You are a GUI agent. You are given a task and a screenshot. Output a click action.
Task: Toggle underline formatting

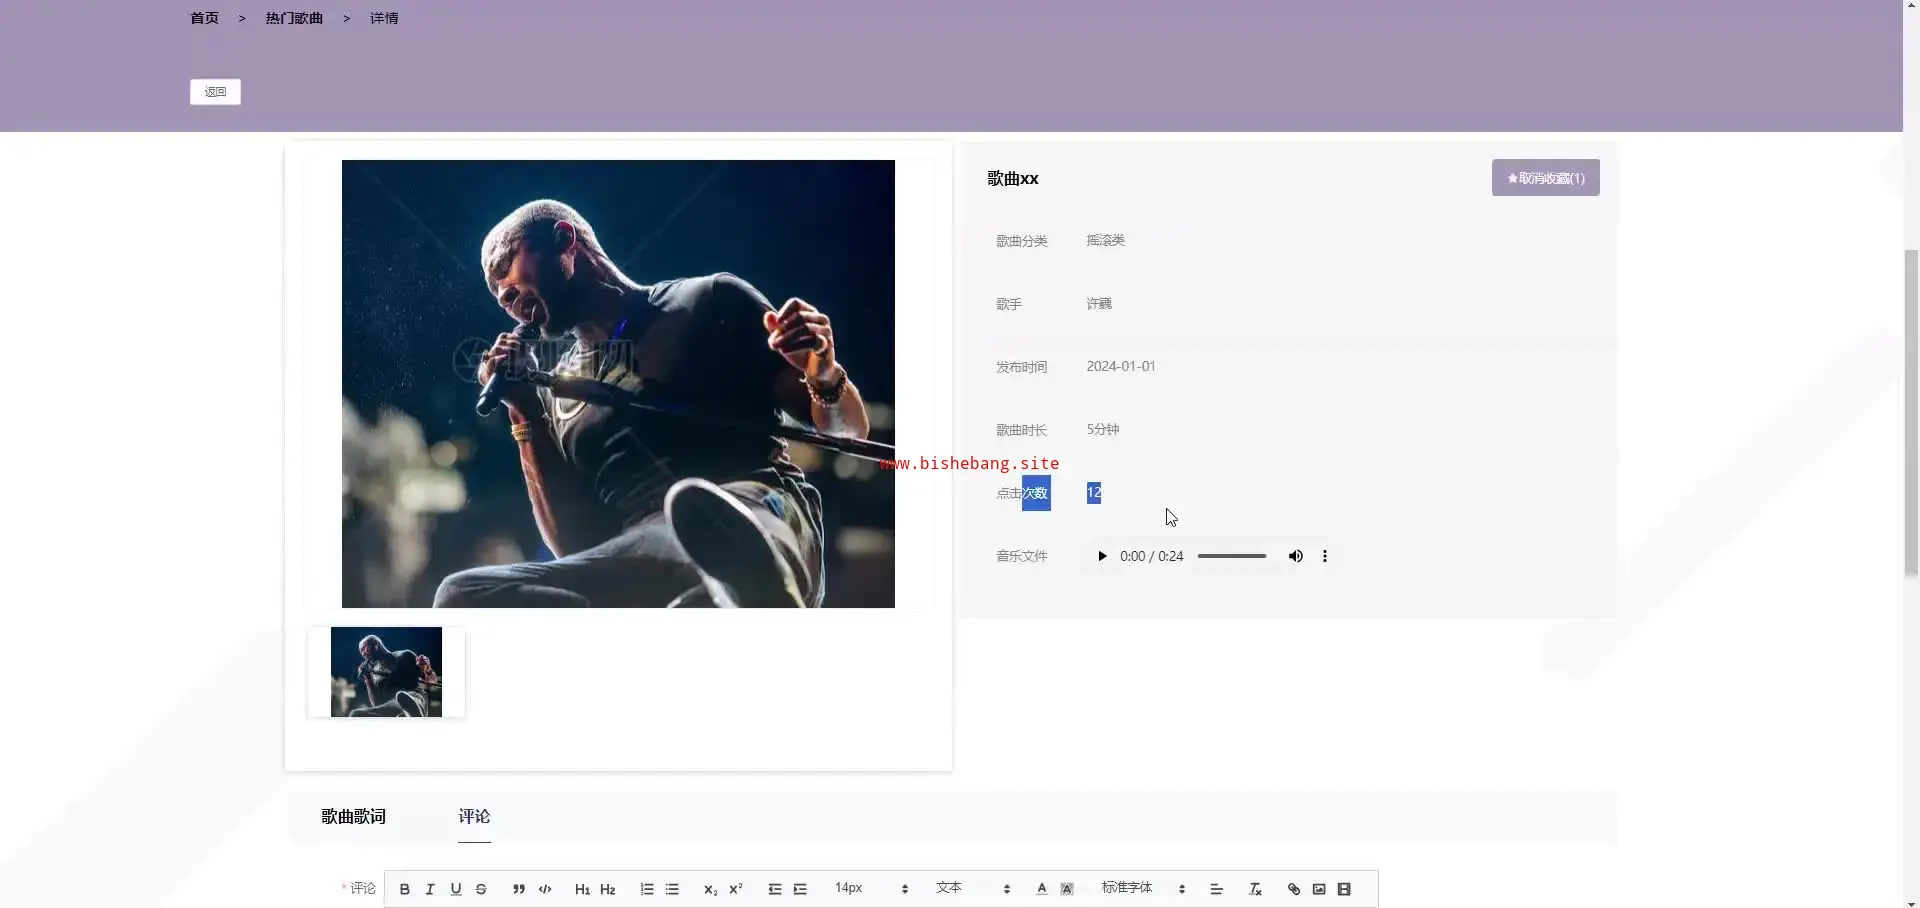pos(456,889)
